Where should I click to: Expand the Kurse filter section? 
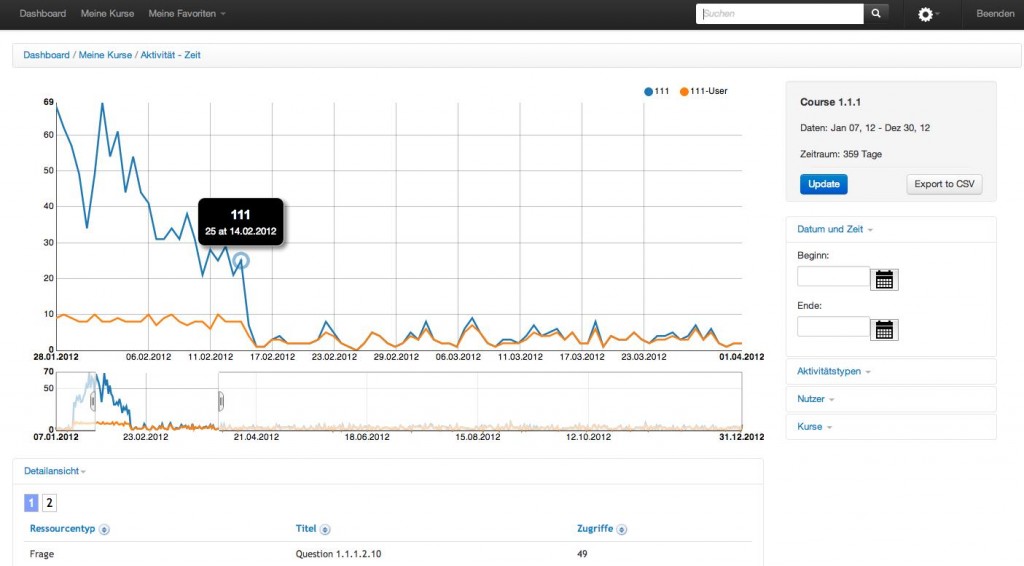(x=814, y=427)
